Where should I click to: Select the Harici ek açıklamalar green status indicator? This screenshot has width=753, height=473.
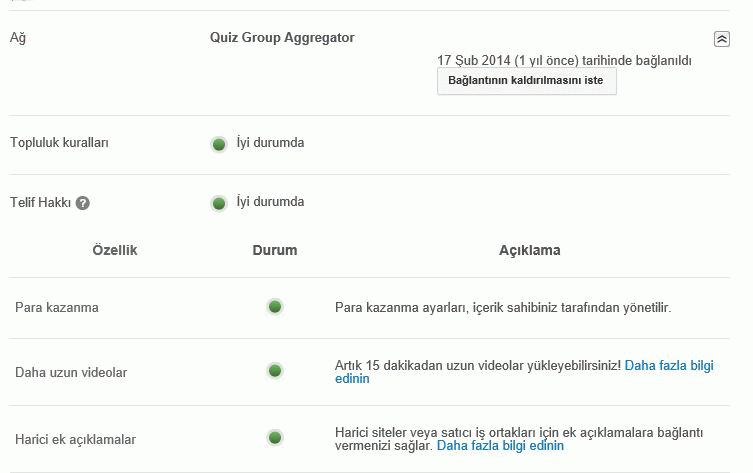pos(275,438)
